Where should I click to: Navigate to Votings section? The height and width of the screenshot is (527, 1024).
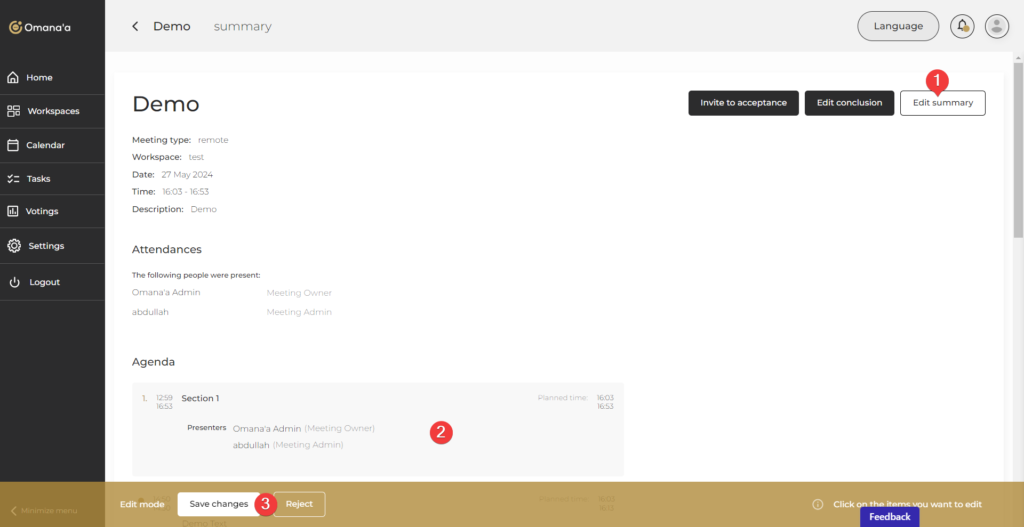point(42,211)
